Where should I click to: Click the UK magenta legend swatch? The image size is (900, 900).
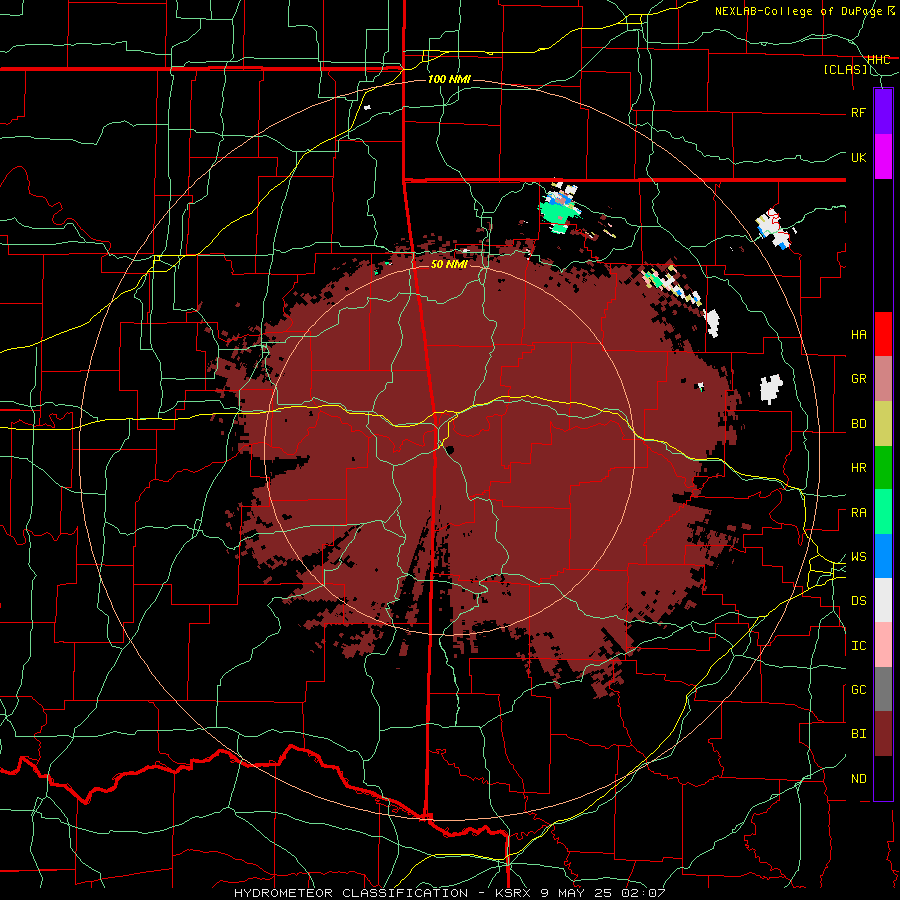[x=883, y=157]
